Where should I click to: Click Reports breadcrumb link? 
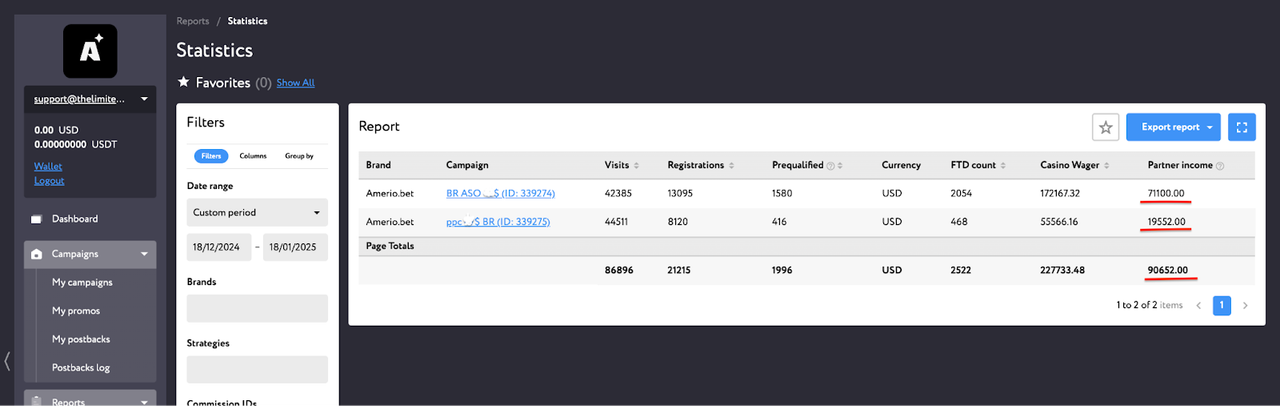tap(193, 21)
